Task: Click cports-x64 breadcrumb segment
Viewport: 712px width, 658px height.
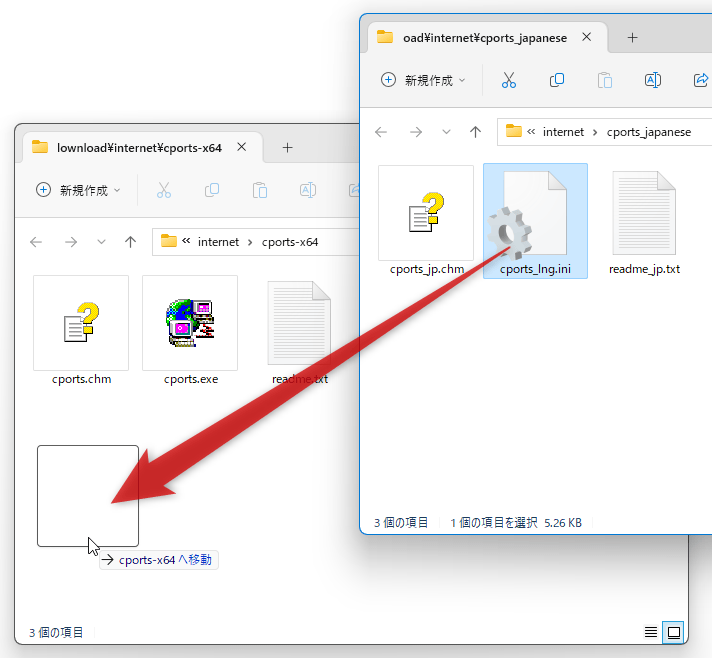Action: [x=290, y=242]
